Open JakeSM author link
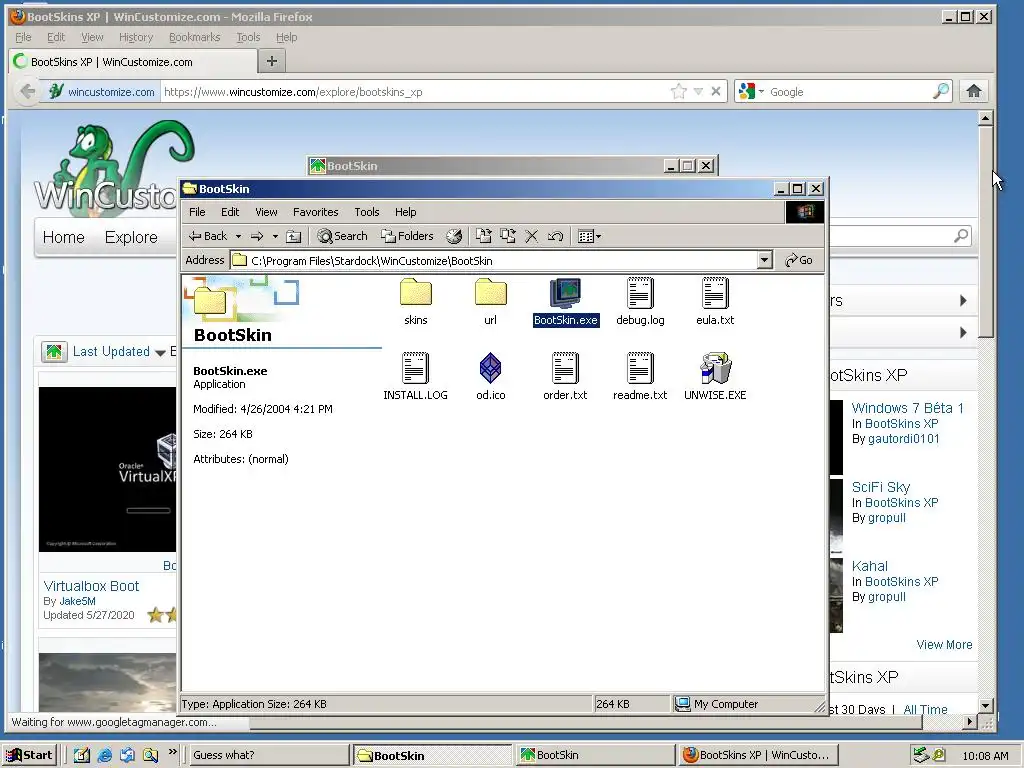This screenshot has width=1024, height=768. tap(77, 601)
